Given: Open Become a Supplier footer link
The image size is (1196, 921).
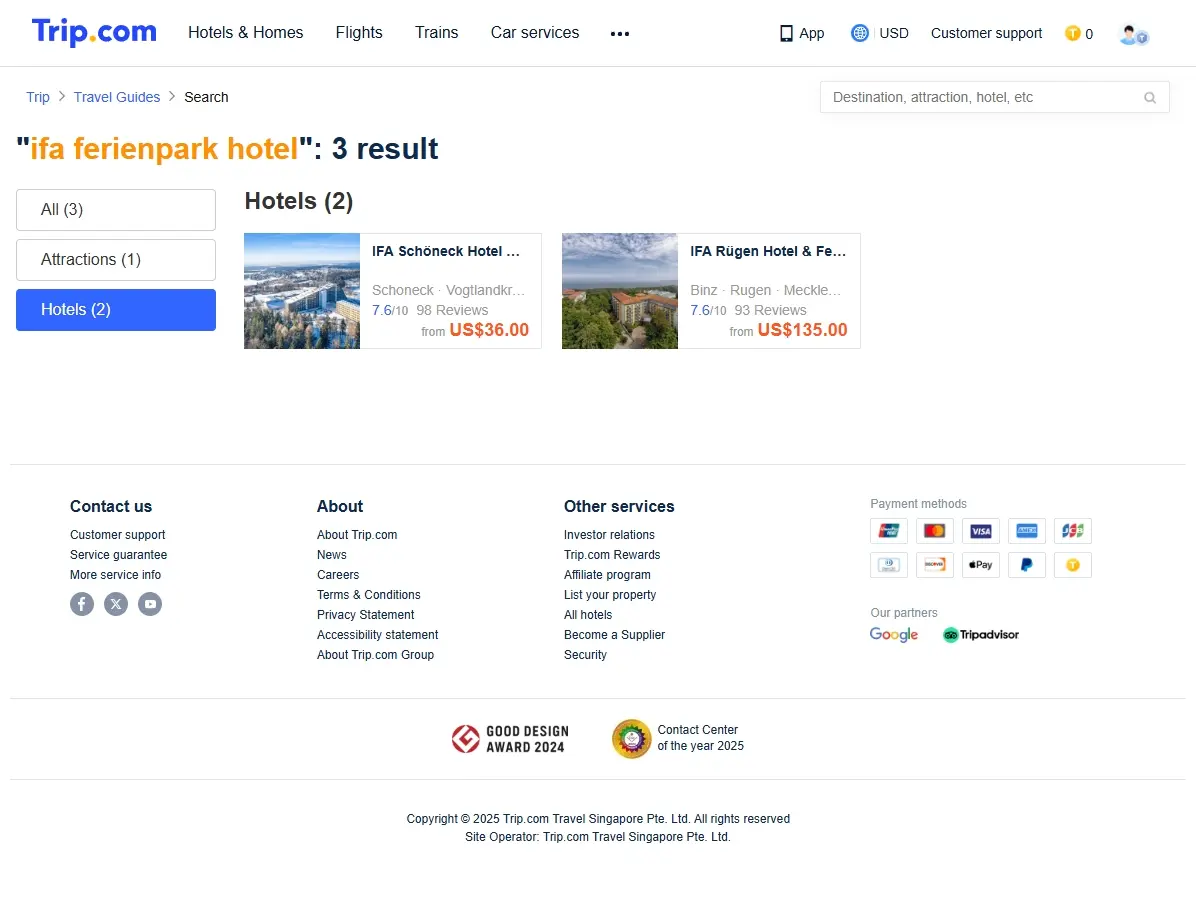Looking at the screenshot, I should 614,635.
